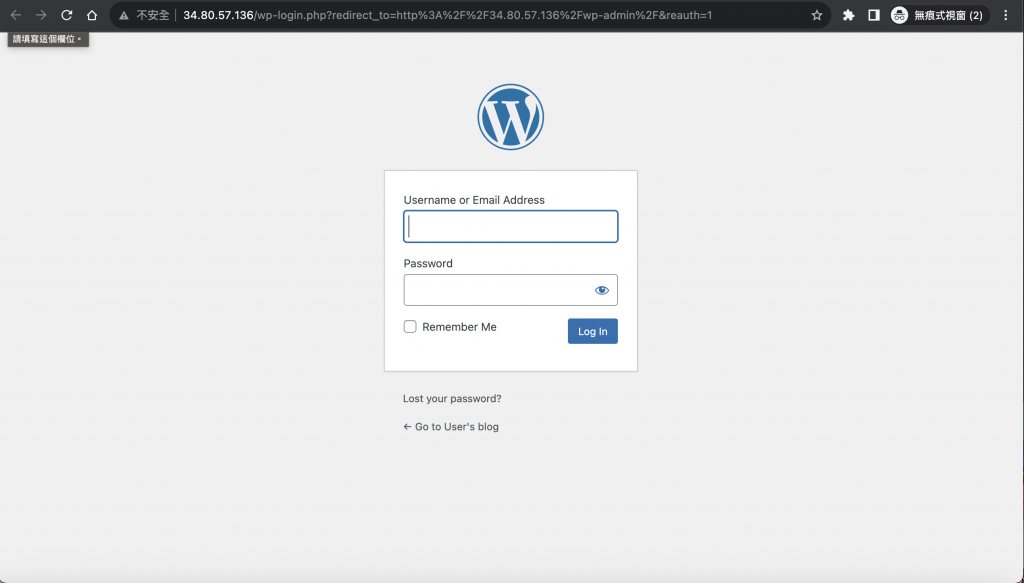Select the URL in the address bar
The width and height of the screenshot is (1024, 583).
point(447,15)
